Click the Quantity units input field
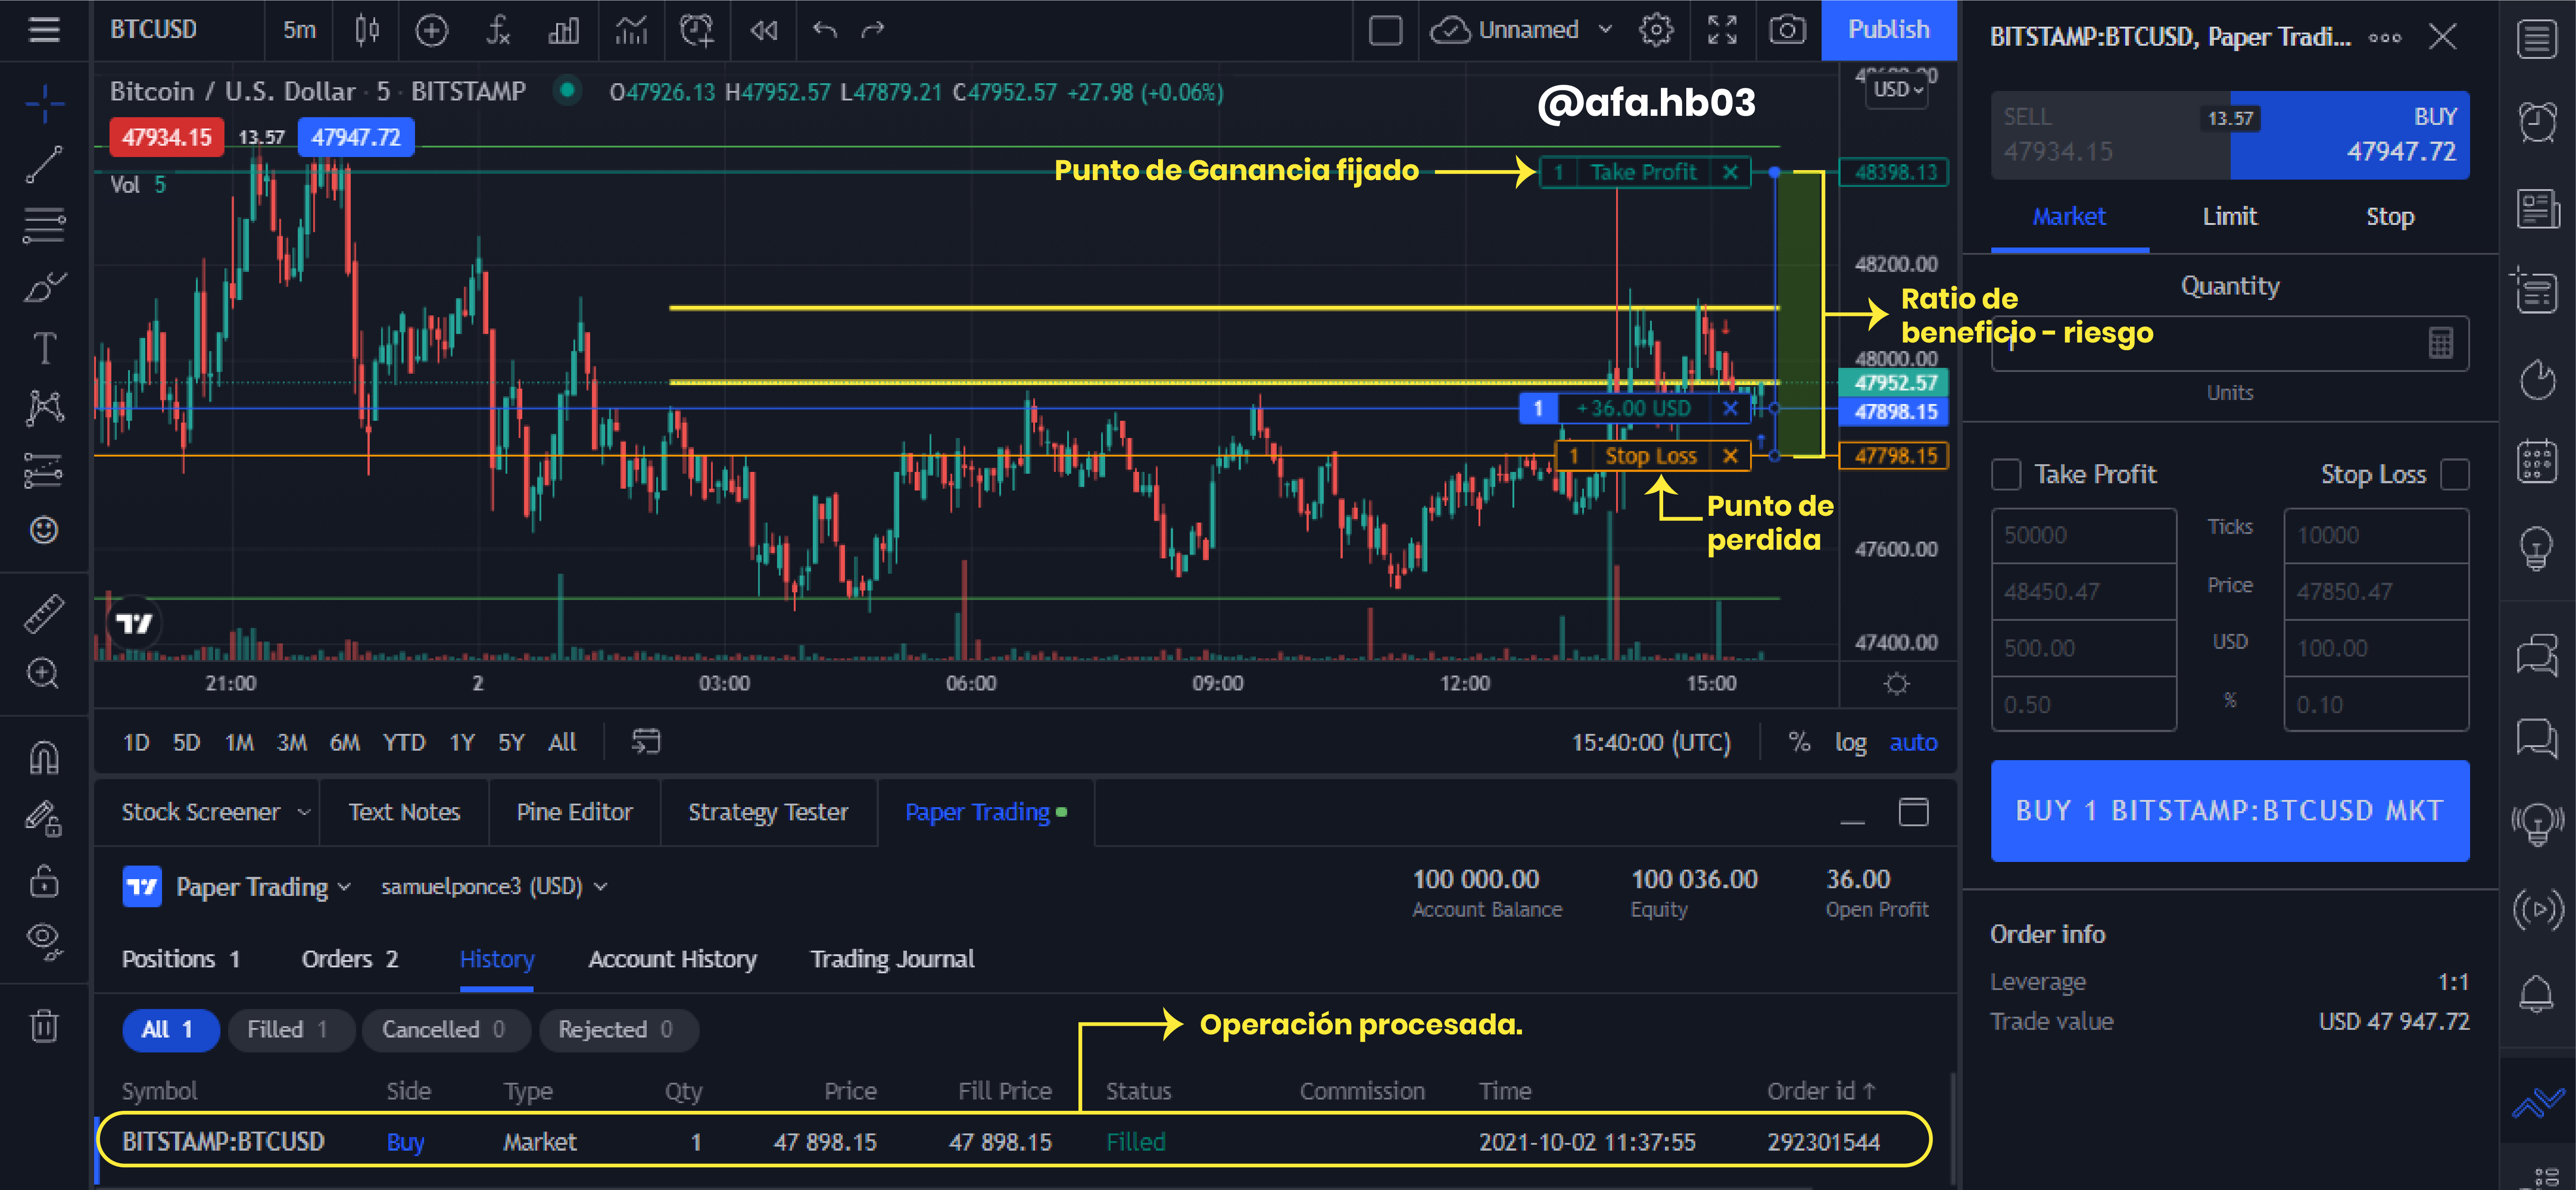The image size is (2576, 1190). pyautogui.click(x=2230, y=344)
